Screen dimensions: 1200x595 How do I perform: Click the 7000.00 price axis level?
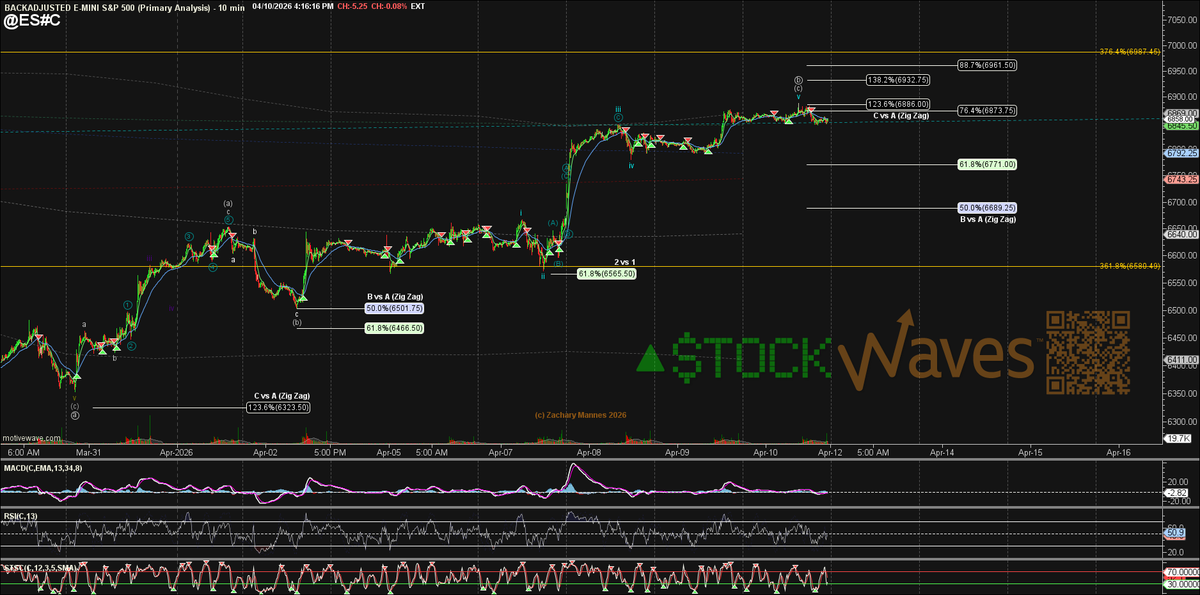(1183, 46)
